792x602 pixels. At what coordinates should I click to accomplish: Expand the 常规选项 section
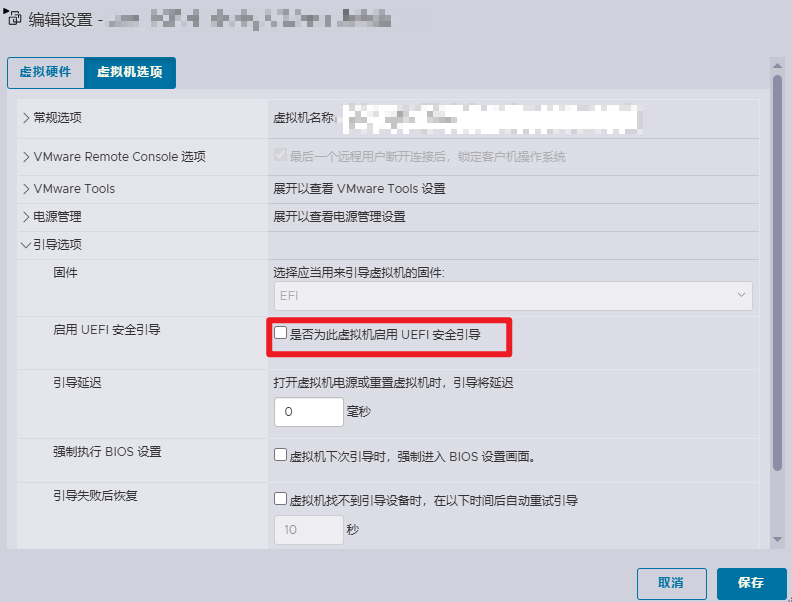pyautogui.click(x=26, y=118)
